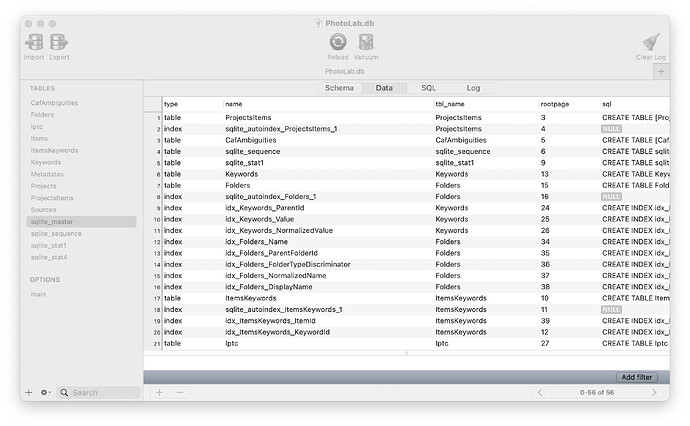Select sqlite_master in the sidebar
This screenshot has width=690, height=426.
point(81,222)
